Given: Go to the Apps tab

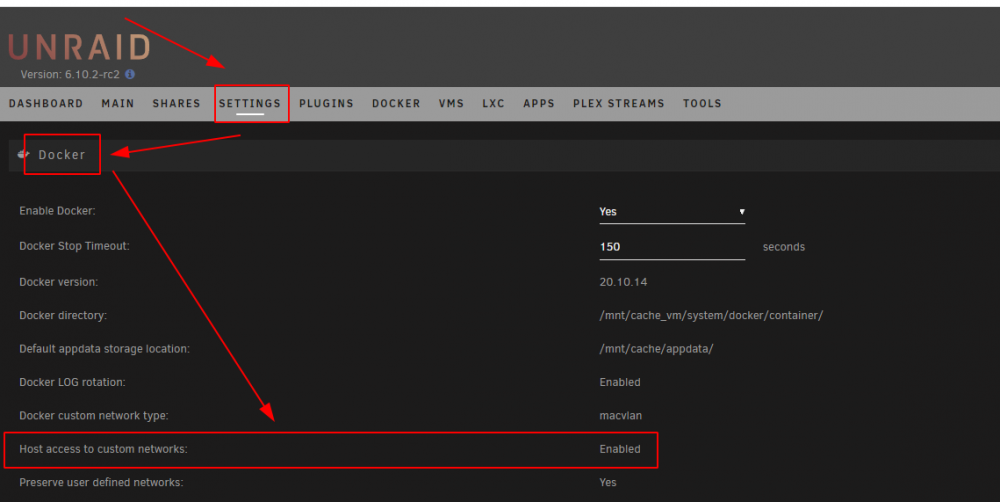Looking at the screenshot, I should [x=539, y=103].
